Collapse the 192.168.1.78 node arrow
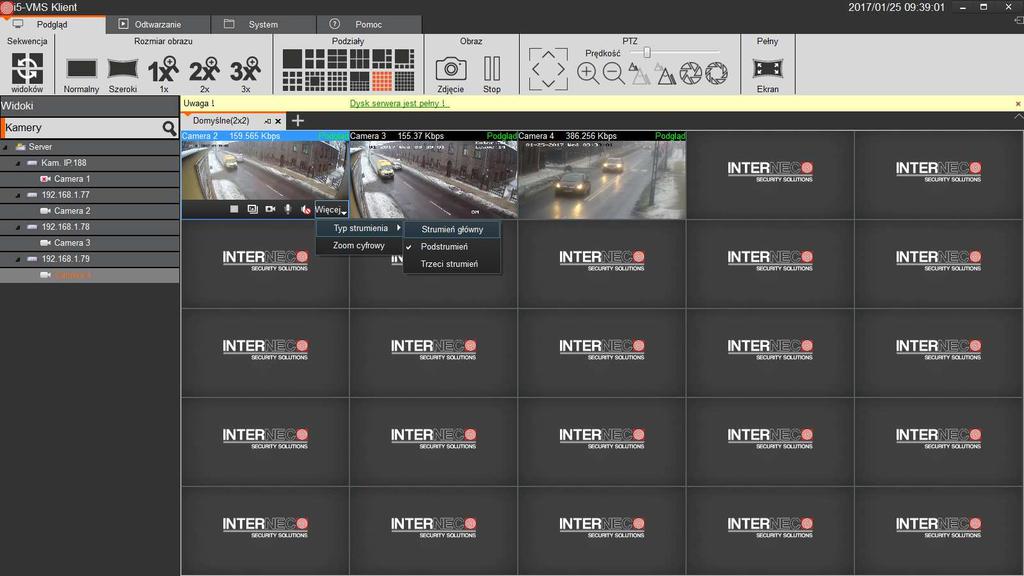This screenshot has height=576, width=1024. (x=18, y=227)
